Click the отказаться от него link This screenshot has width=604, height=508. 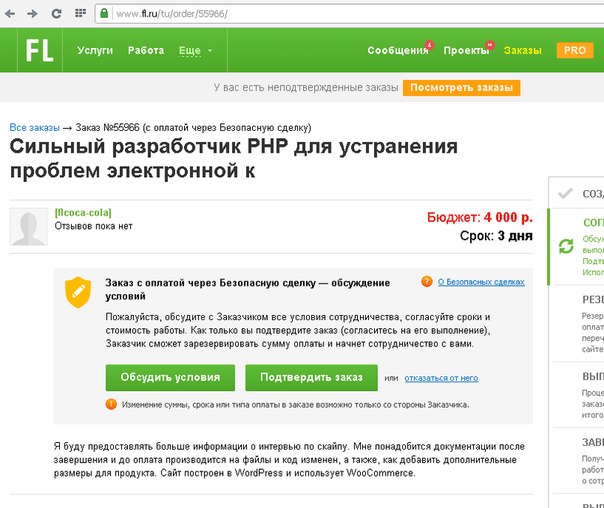click(x=441, y=378)
